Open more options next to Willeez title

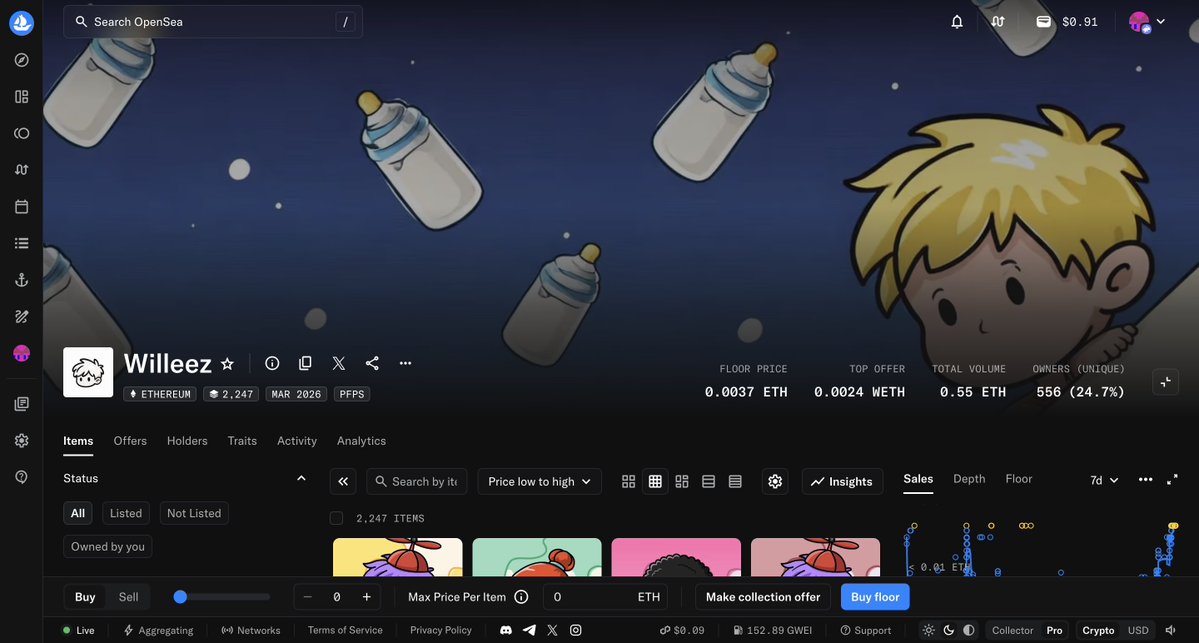pyautogui.click(x=405, y=363)
